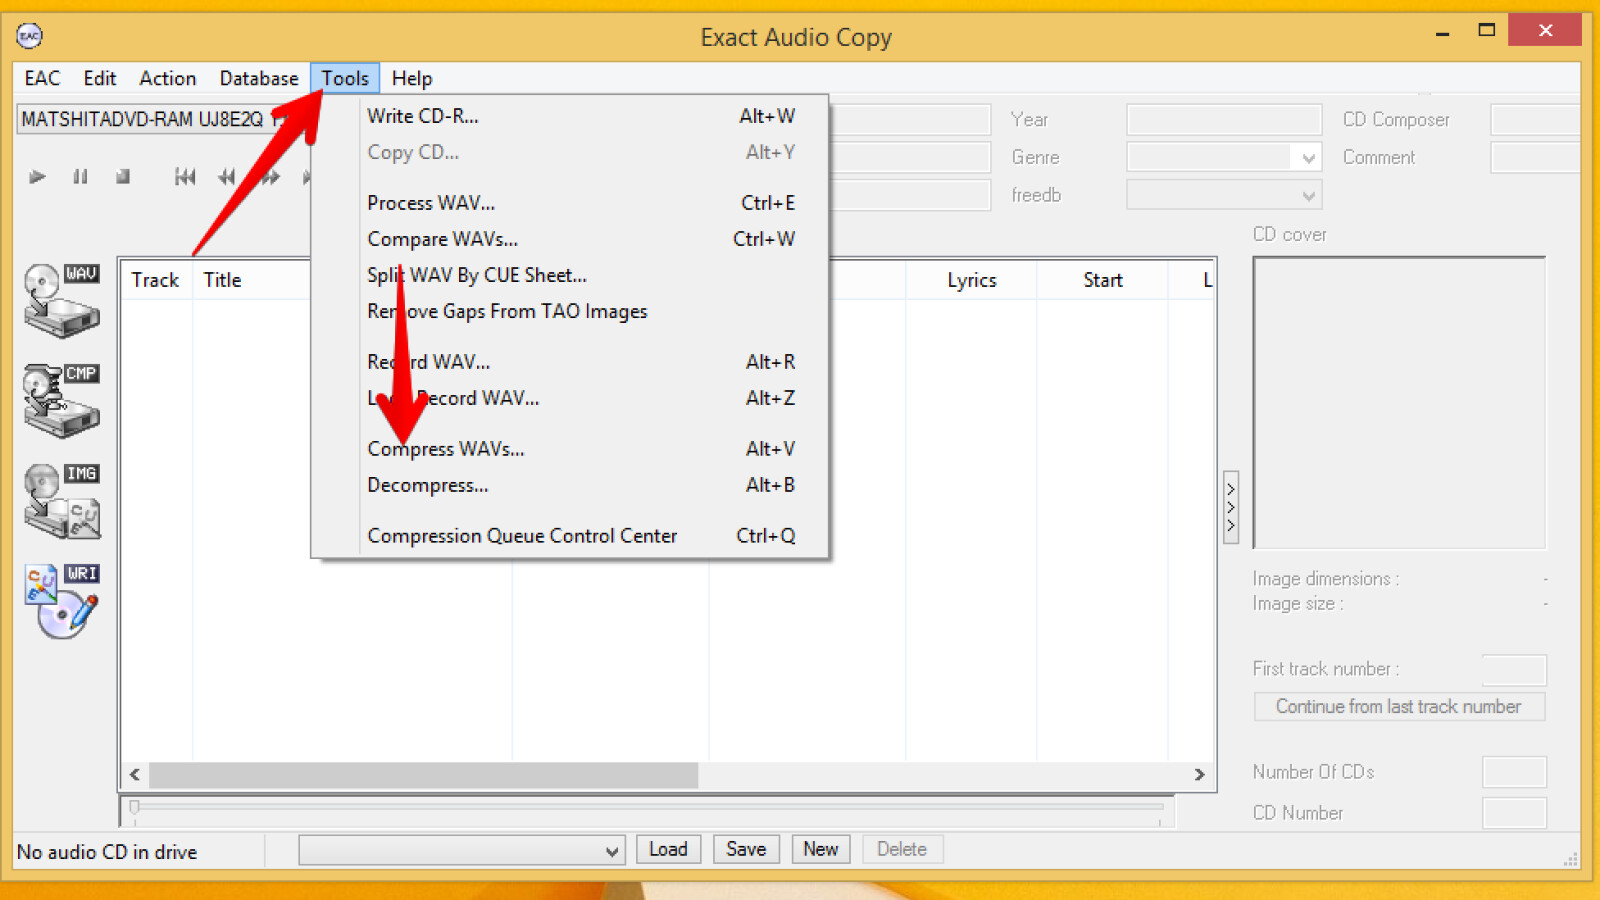Select the WRI write CD icon
This screenshot has width=1600, height=900.
click(62, 600)
